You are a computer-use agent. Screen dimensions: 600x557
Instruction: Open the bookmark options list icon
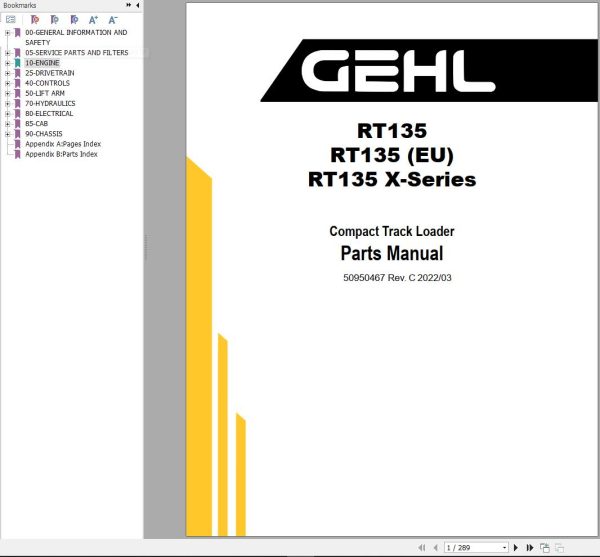(x=11, y=19)
